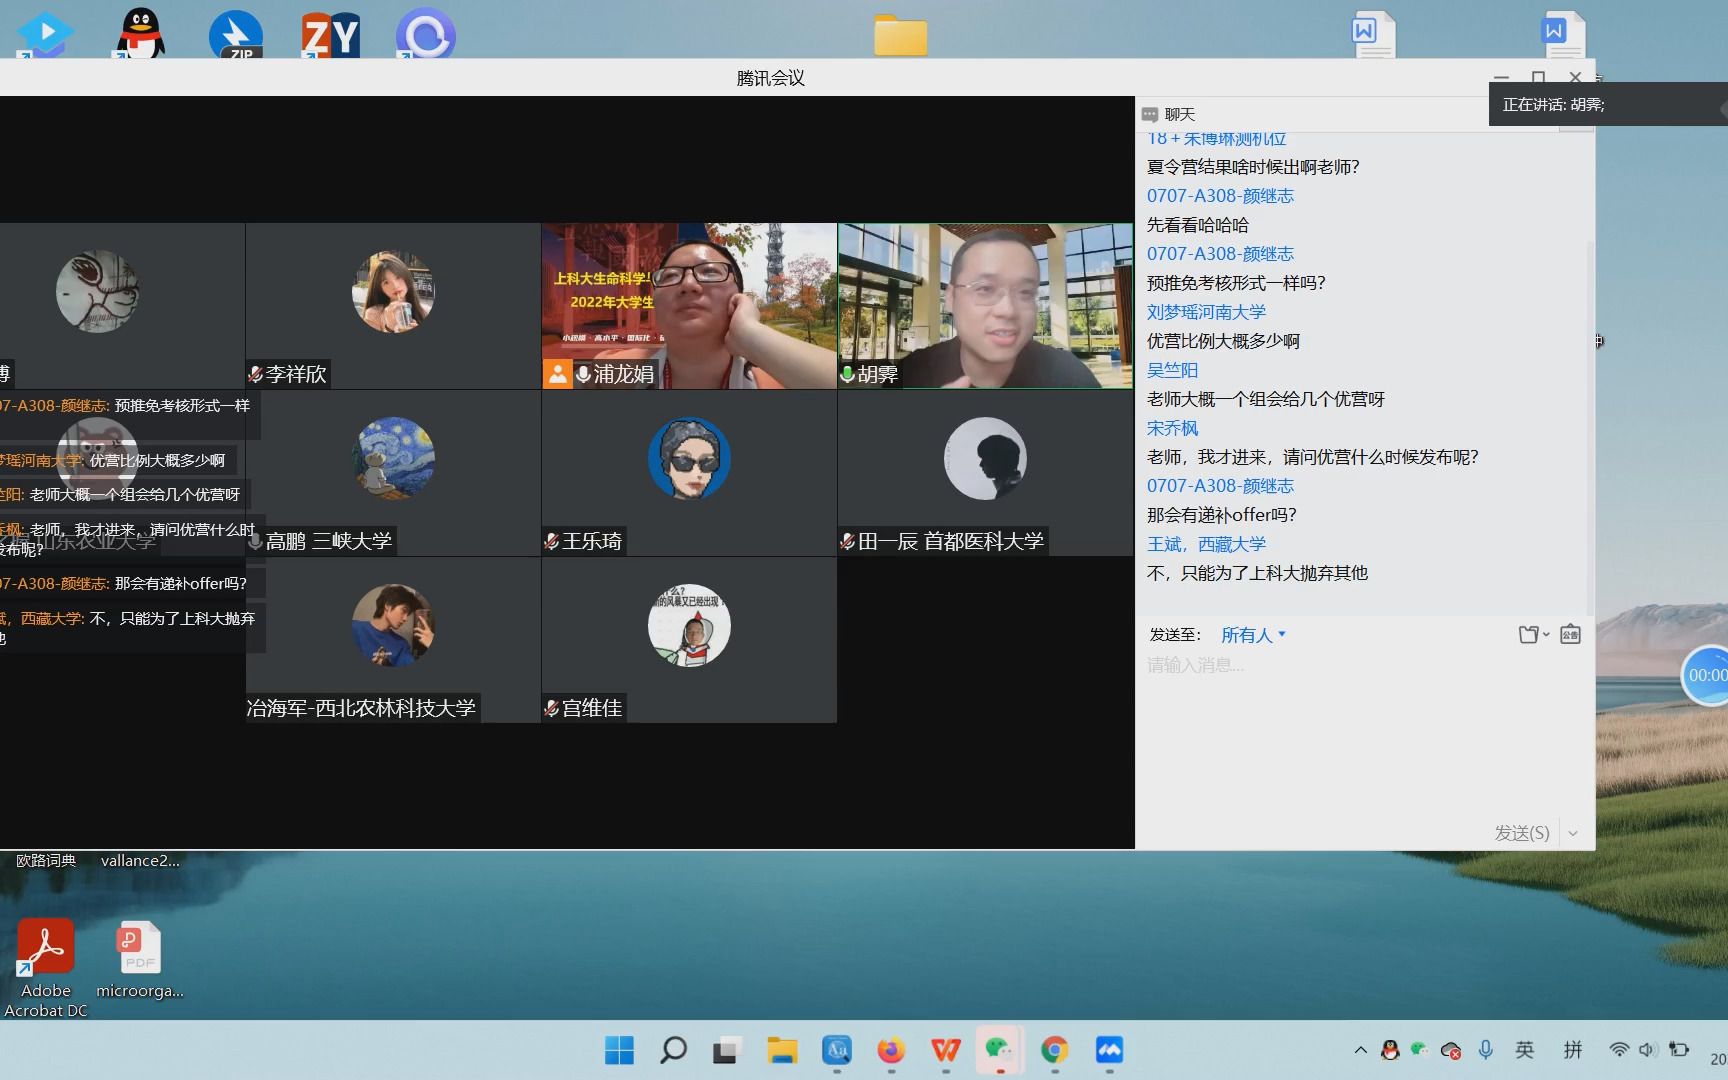Click the muted mic icon beside 宫维佳

point(551,708)
